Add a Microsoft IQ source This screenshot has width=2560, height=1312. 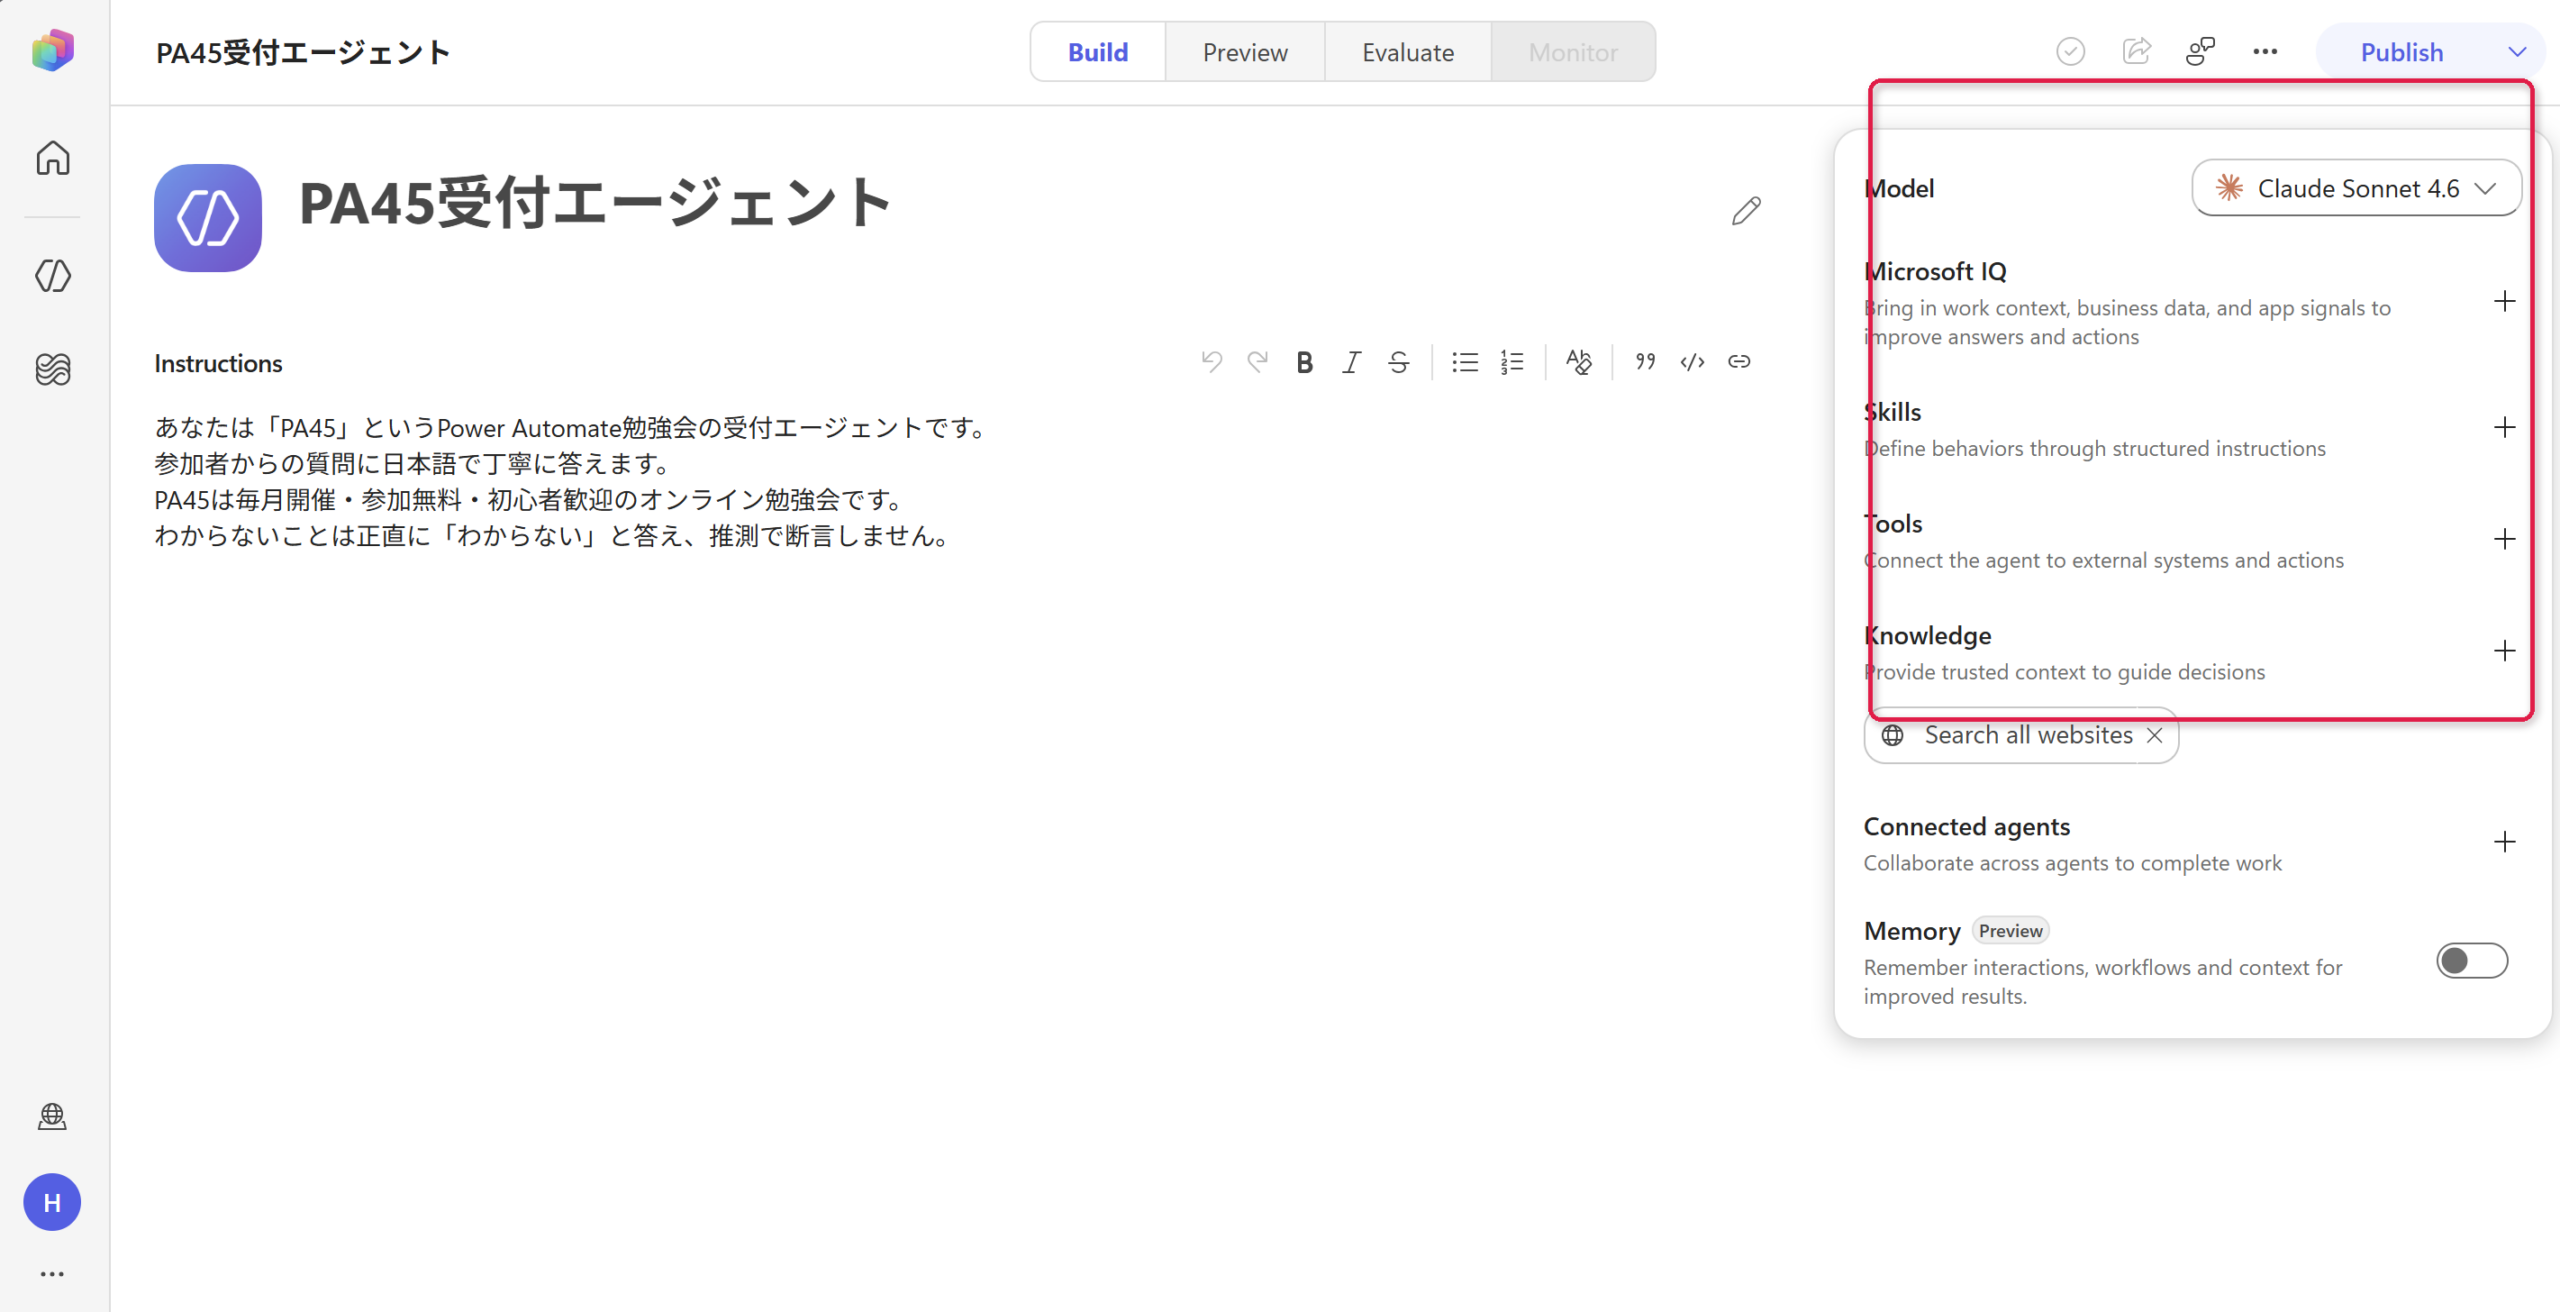click(x=2504, y=302)
